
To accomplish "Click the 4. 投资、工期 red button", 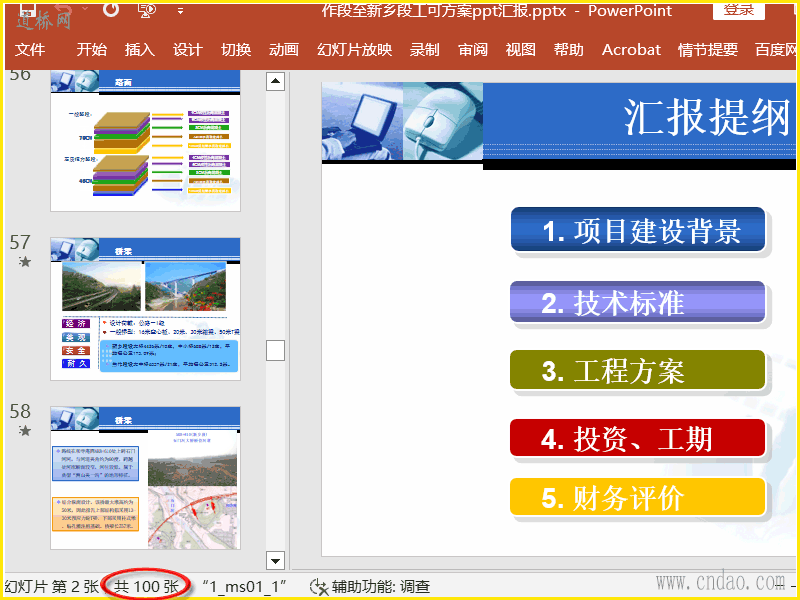I will tap(638, 438).
